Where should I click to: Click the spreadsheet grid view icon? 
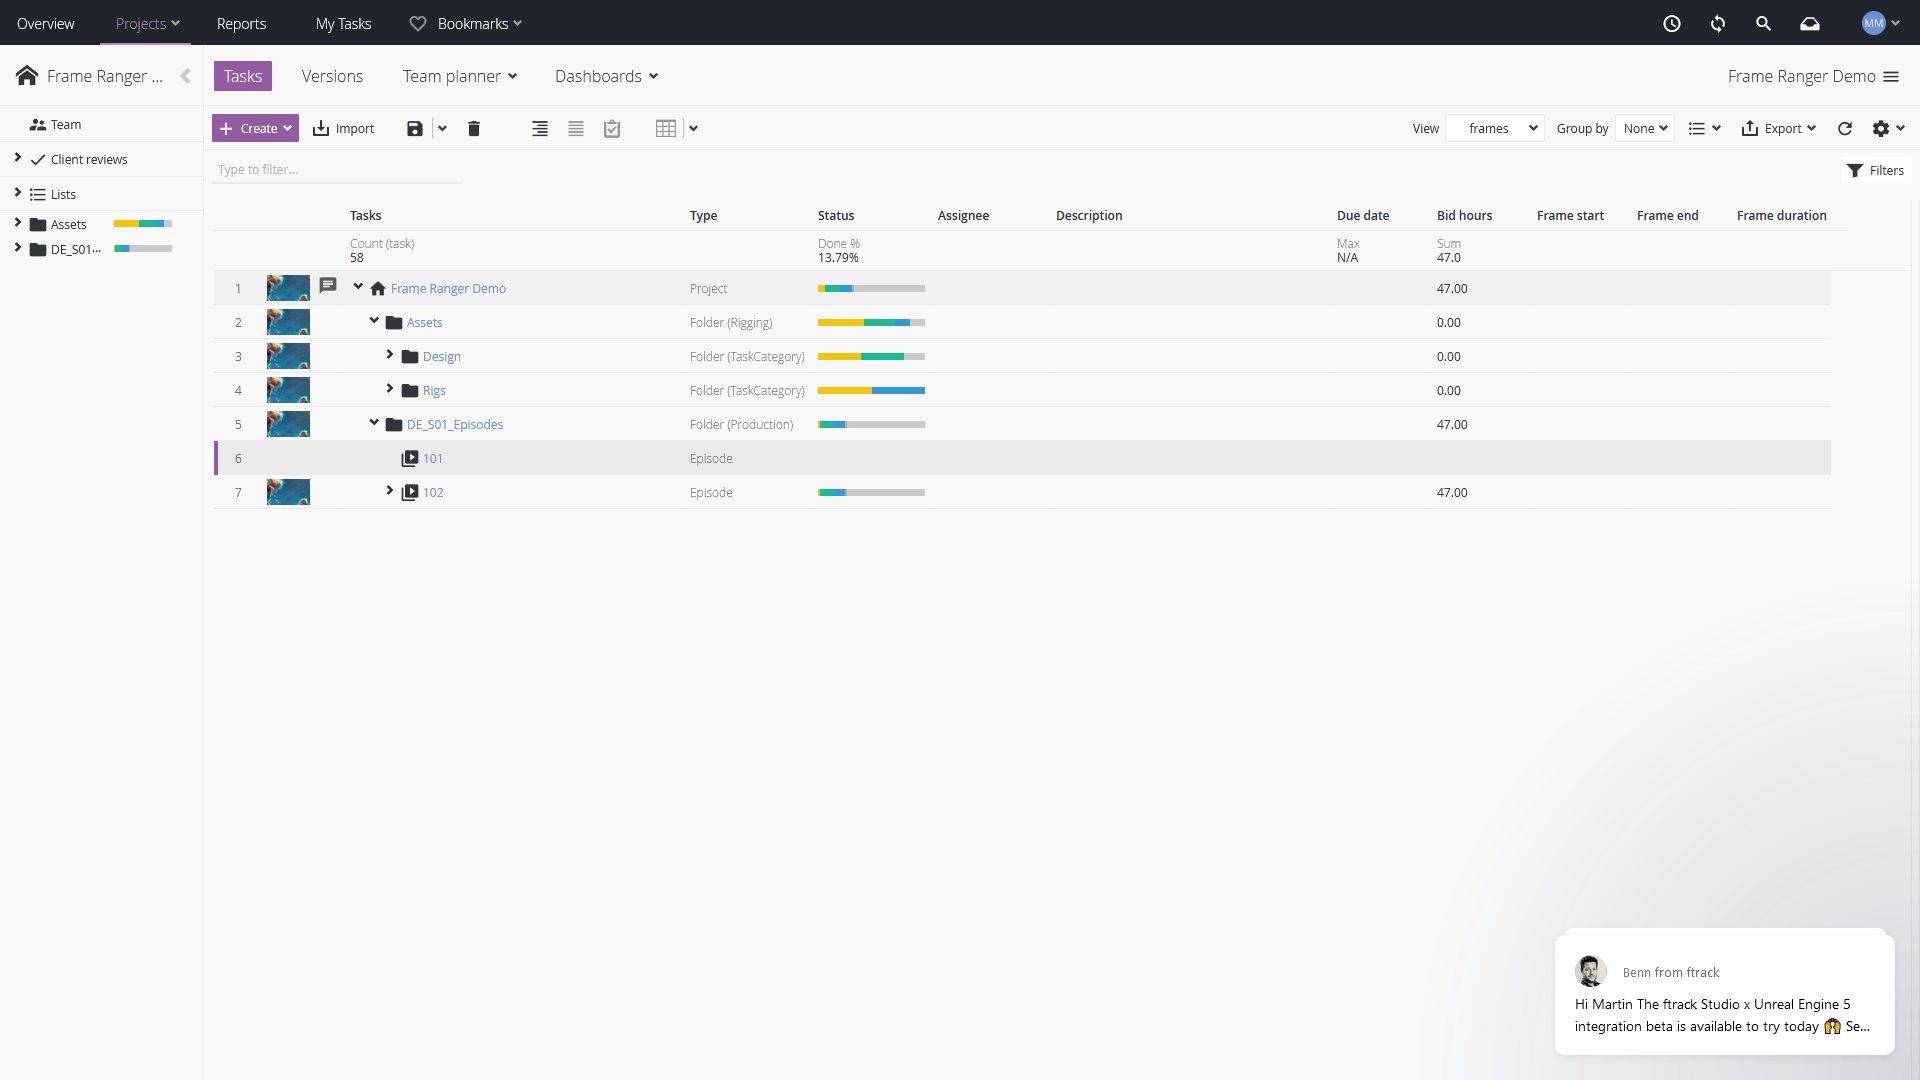click(666, 129)
